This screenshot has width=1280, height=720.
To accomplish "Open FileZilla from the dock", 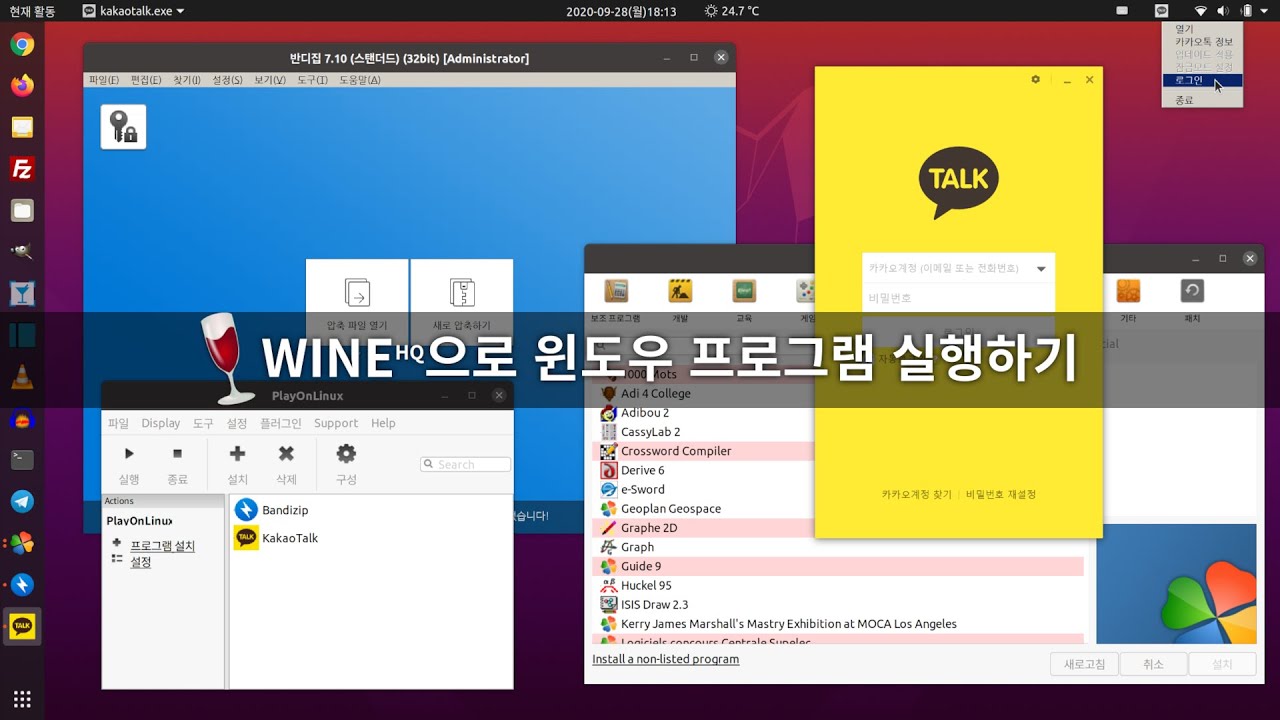I will [x=22, y=169].
